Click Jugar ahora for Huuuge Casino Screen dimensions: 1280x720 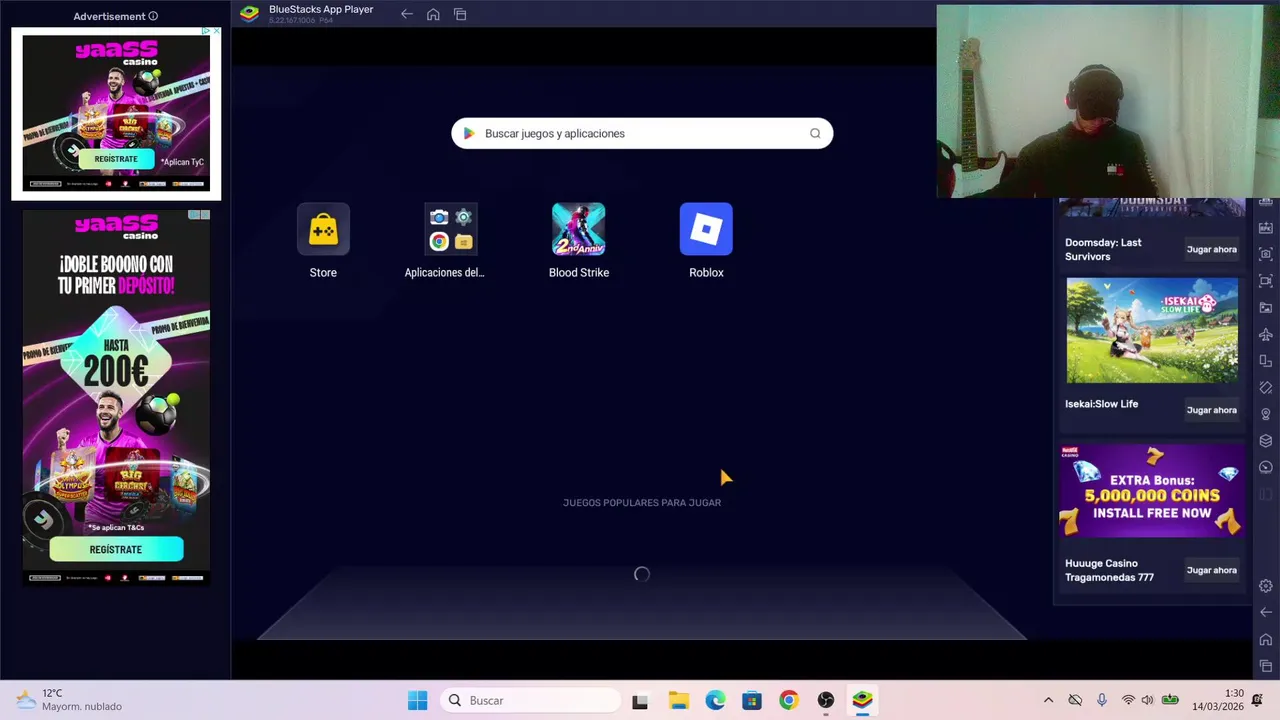tap(1211, 570)
